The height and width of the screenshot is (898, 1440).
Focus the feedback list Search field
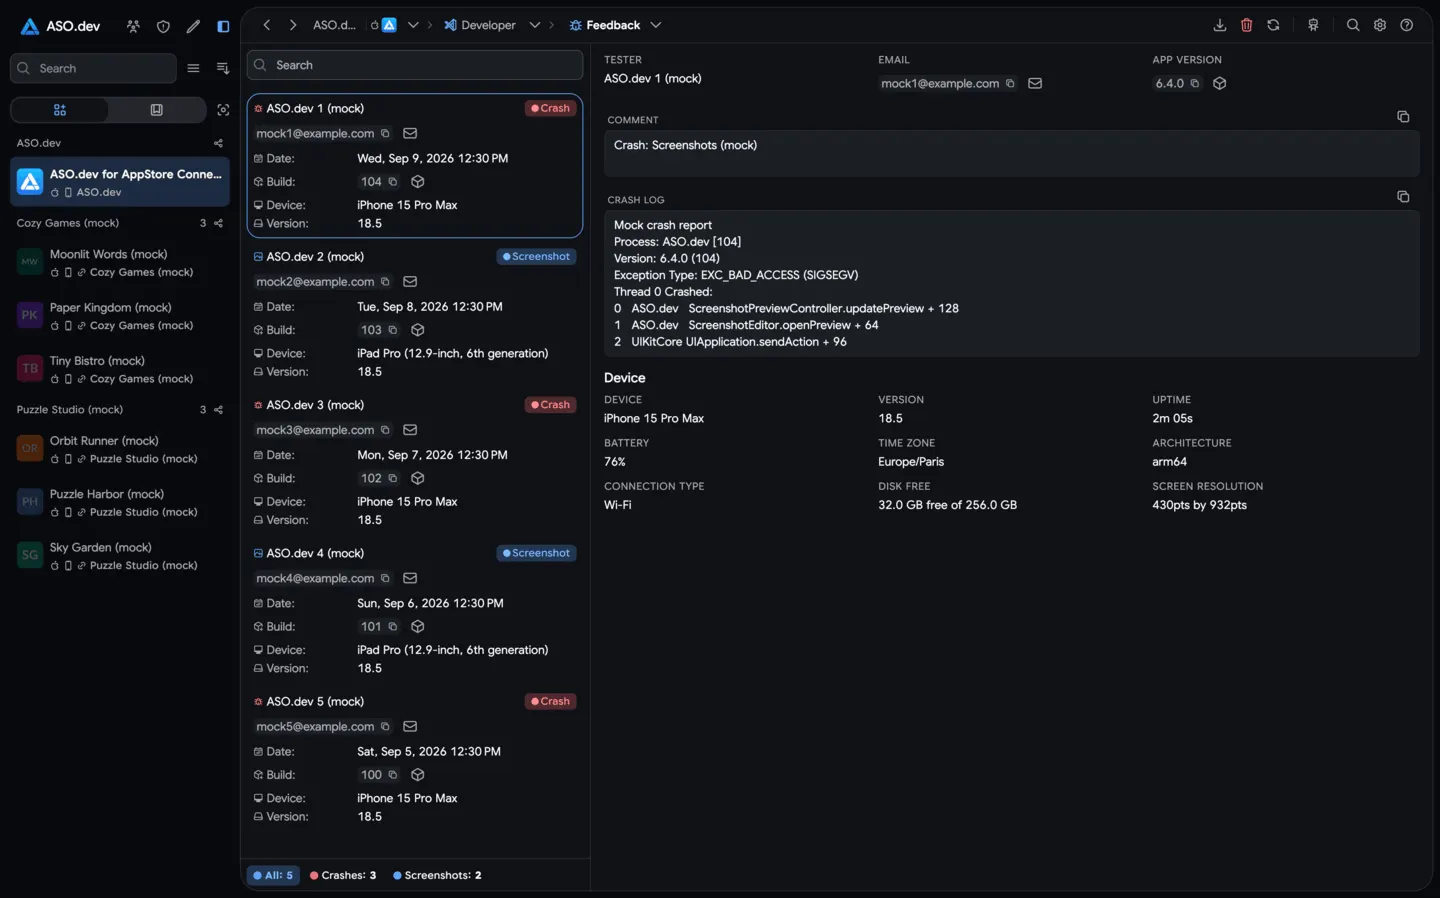pyautogui.click(x=415, y=65)
